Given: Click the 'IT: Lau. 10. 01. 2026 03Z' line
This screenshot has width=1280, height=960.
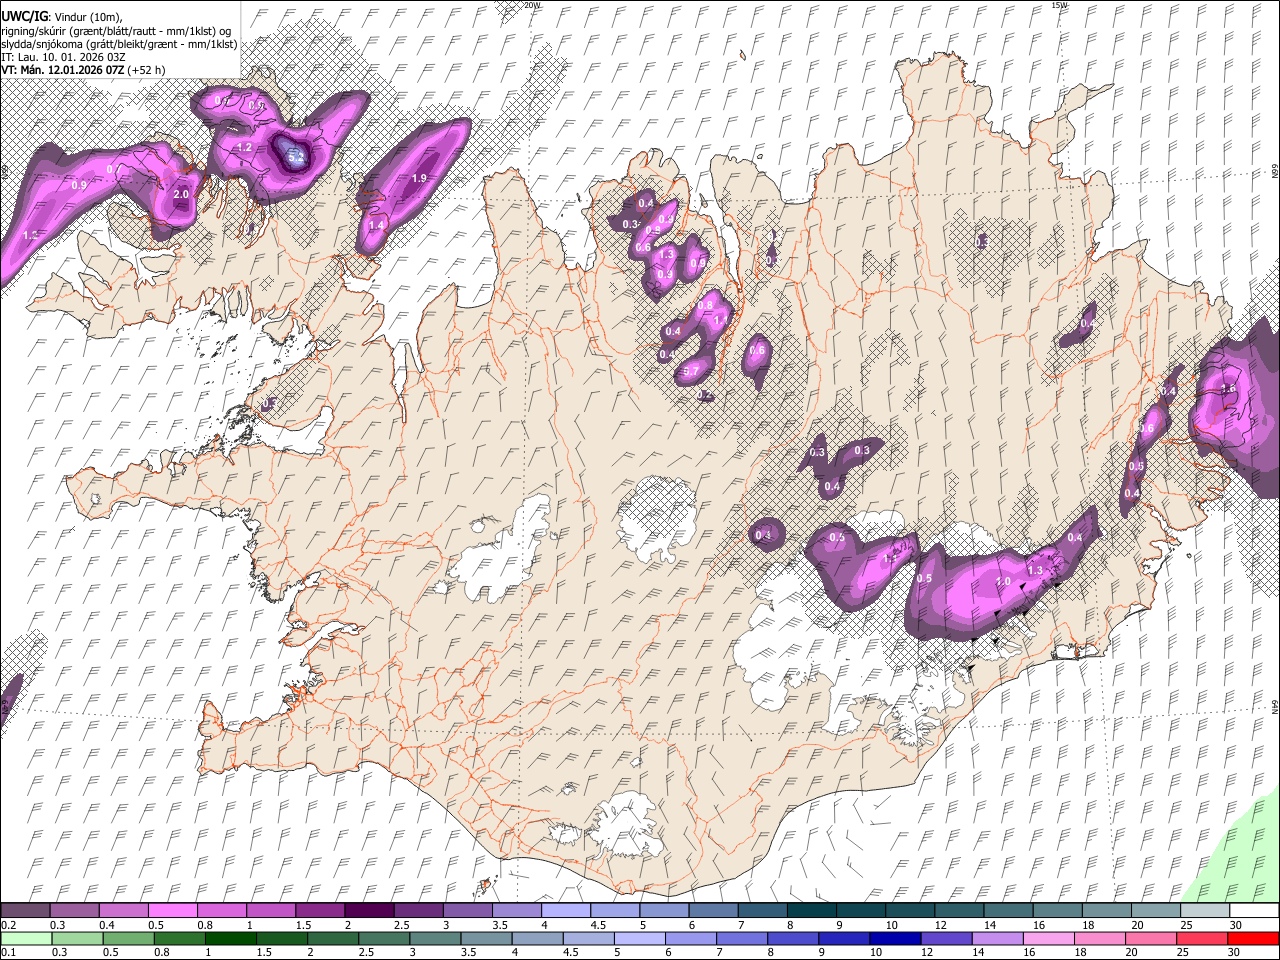Looking at the screenshot, I should (63, 57).
